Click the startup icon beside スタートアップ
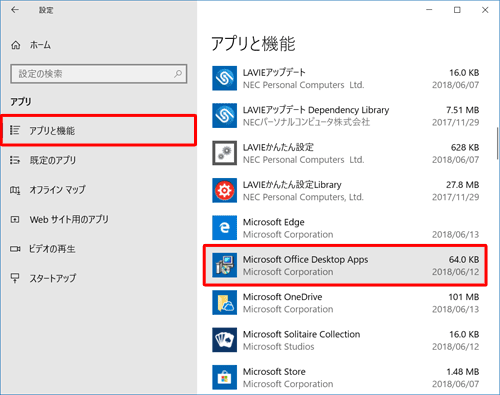This screenshot has width=500, height=395. pos(15,278)
